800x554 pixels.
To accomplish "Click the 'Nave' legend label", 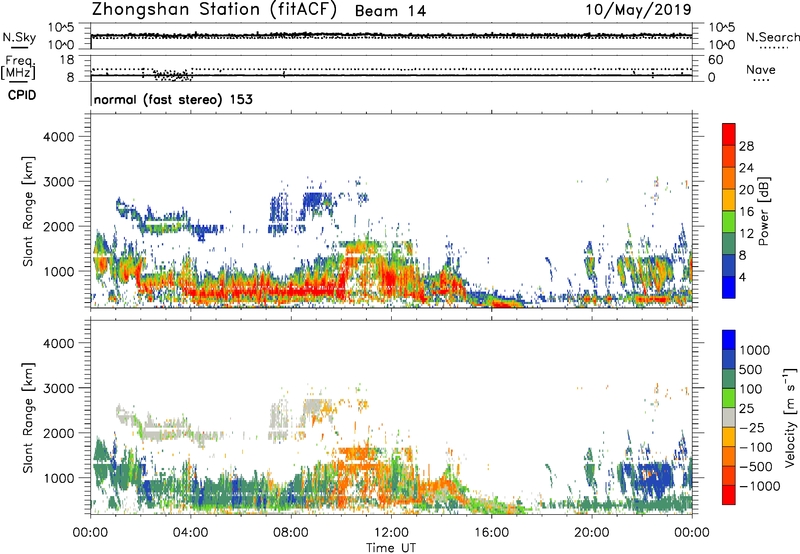I will tap(761, 70).
